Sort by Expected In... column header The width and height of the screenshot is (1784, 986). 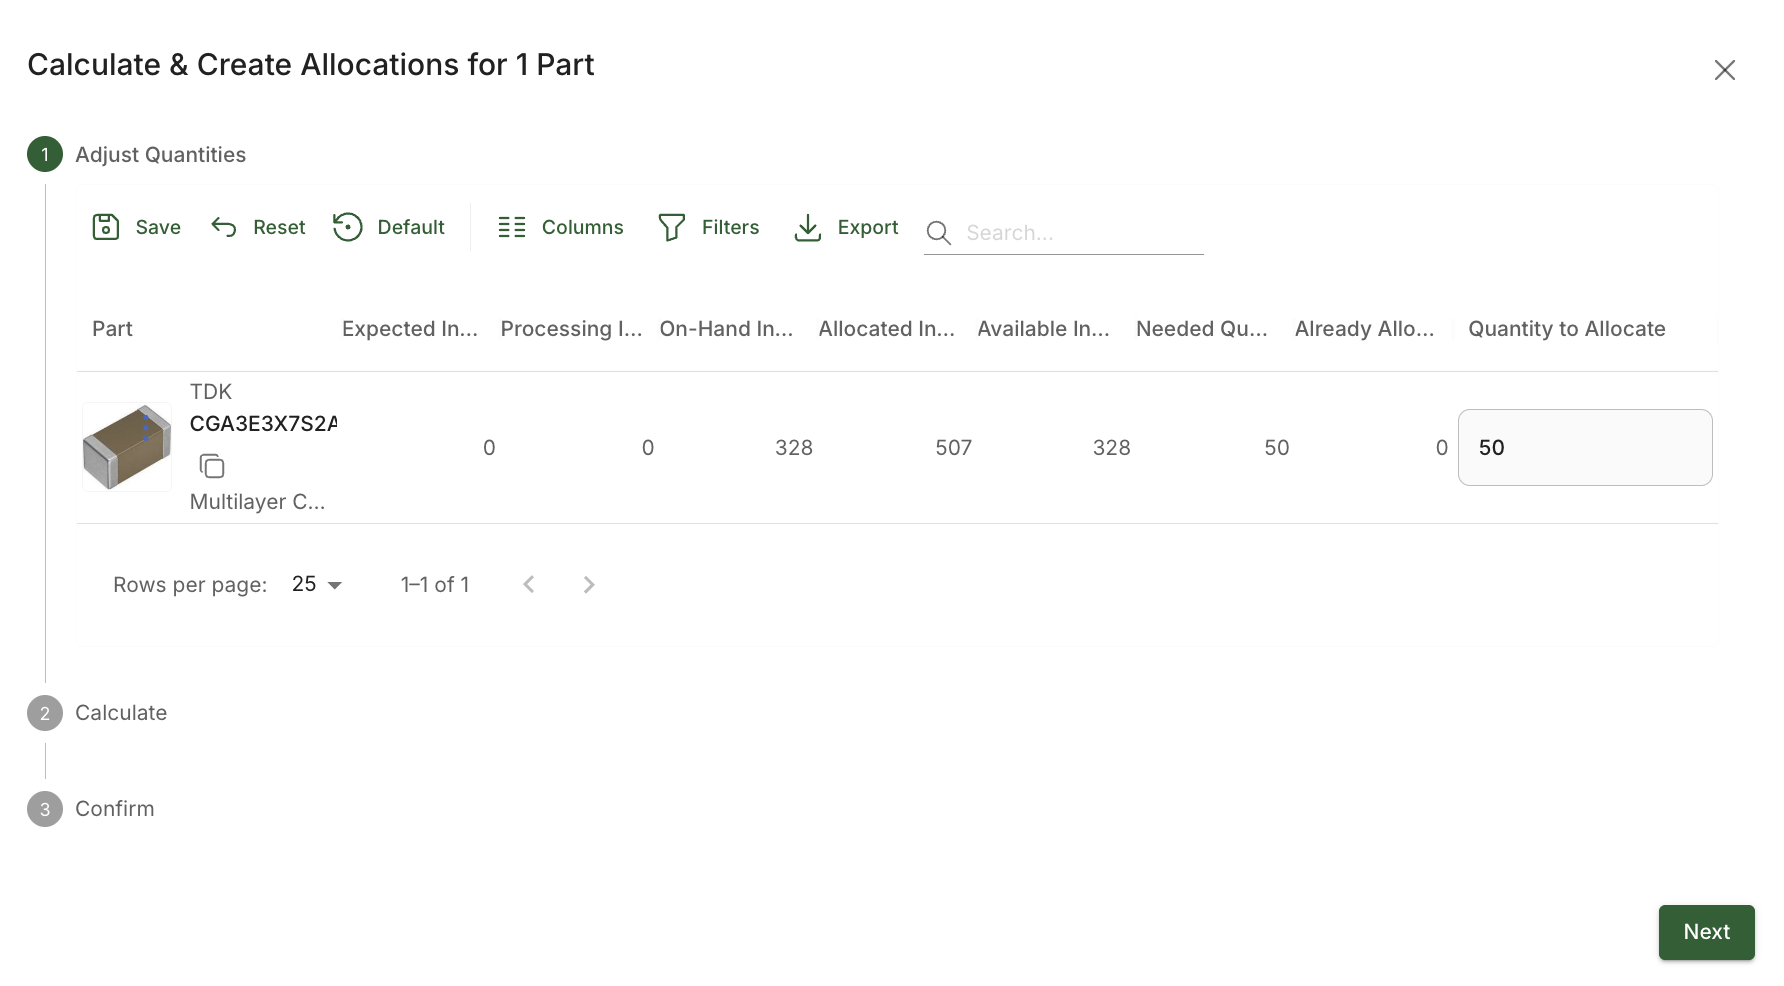tap(410, 329)
